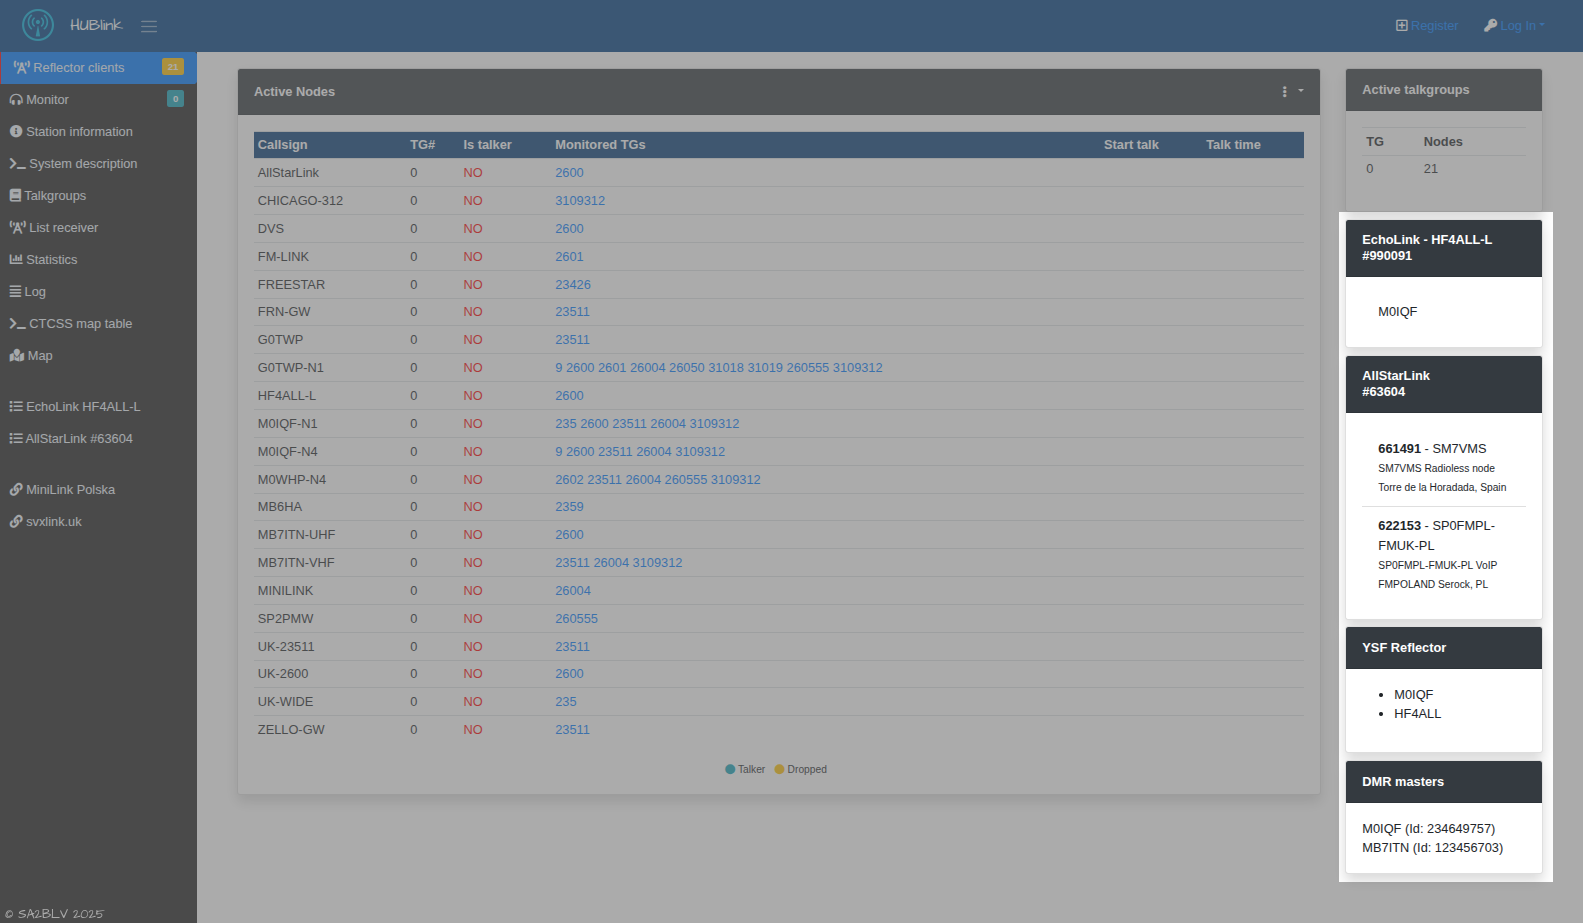This screenshot has height=923, width=1583.
Task: Expand the Log In dropdown
Action: 1515,26
